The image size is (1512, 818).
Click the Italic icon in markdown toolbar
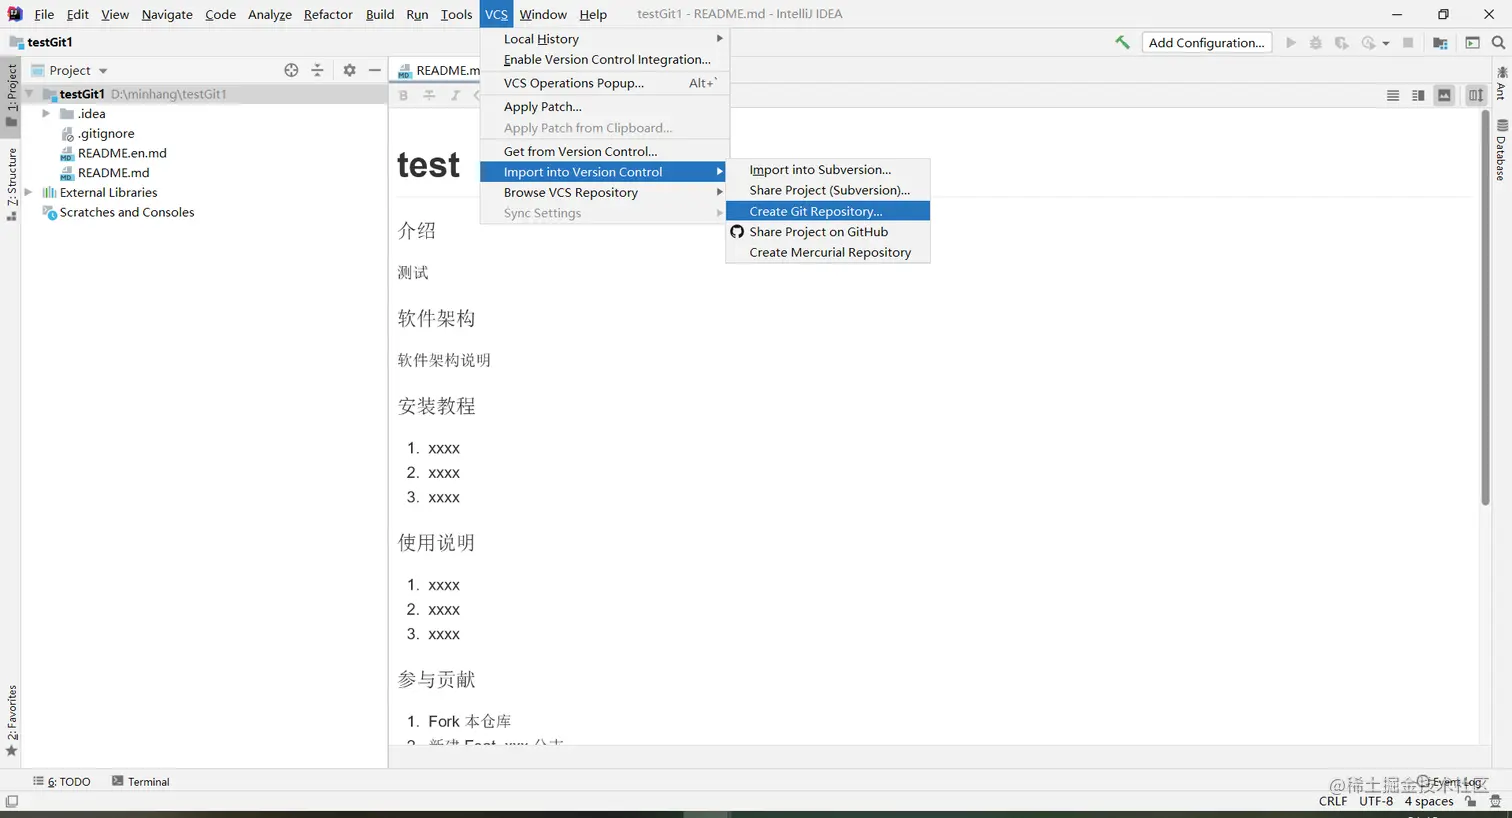[455, 95]
